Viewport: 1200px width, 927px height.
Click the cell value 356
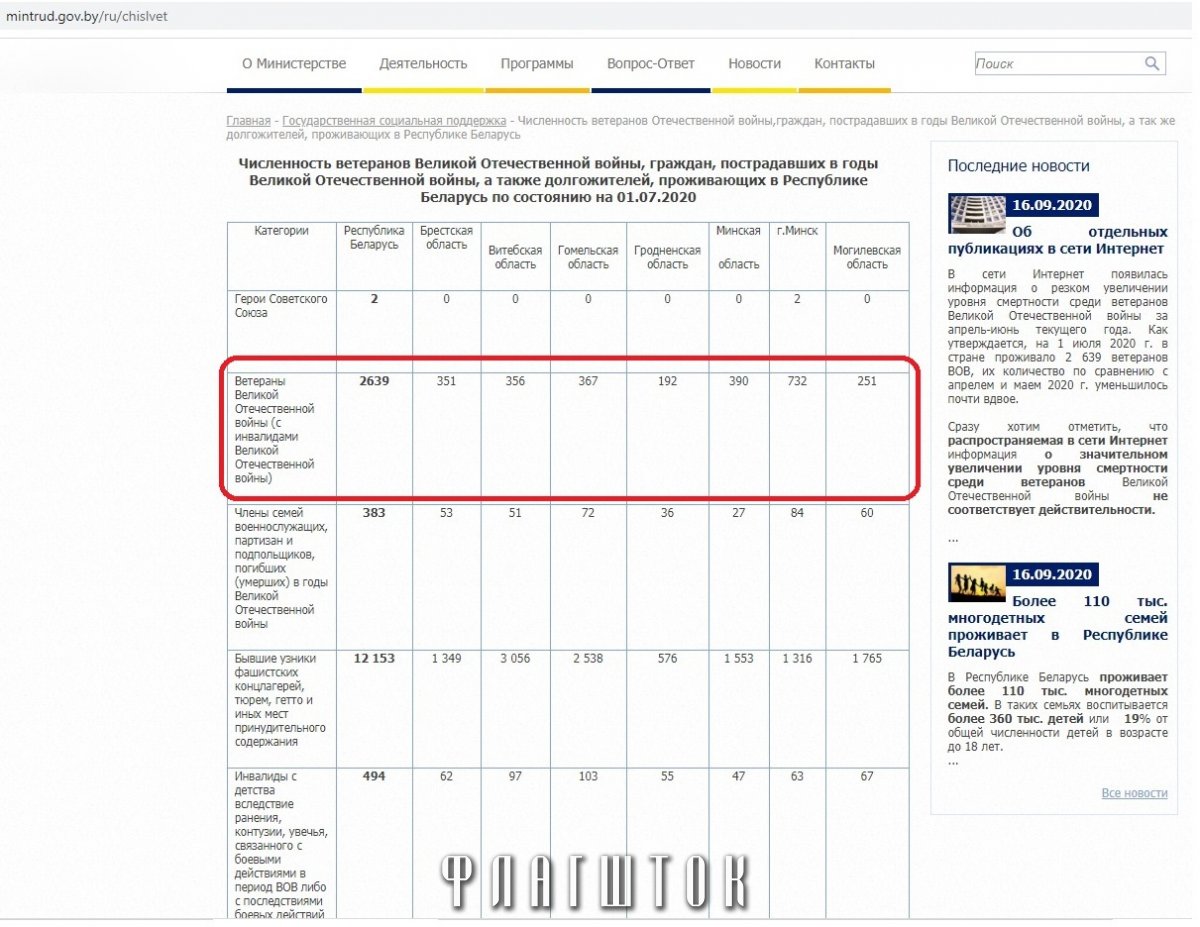point(515,381)
